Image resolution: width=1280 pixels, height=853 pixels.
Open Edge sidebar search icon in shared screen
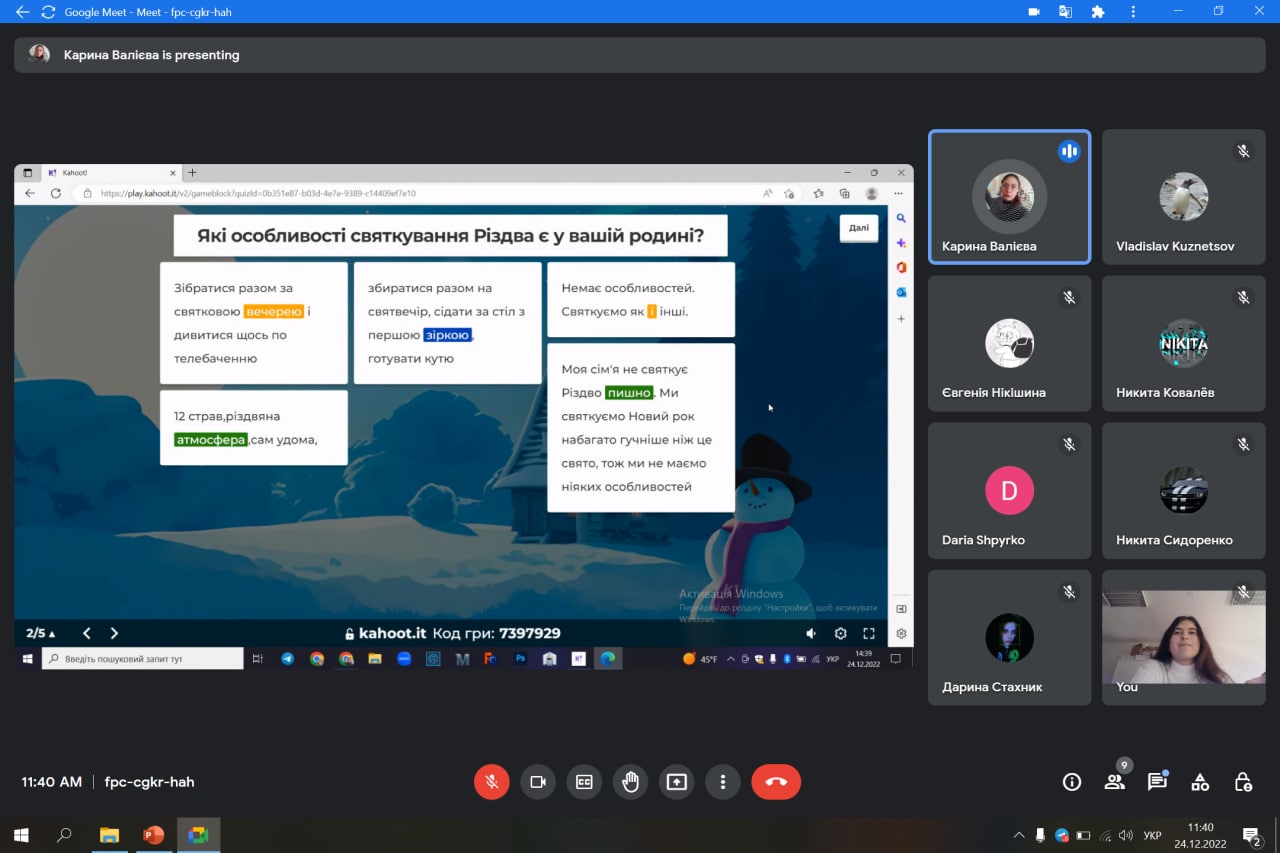[901, 218]
